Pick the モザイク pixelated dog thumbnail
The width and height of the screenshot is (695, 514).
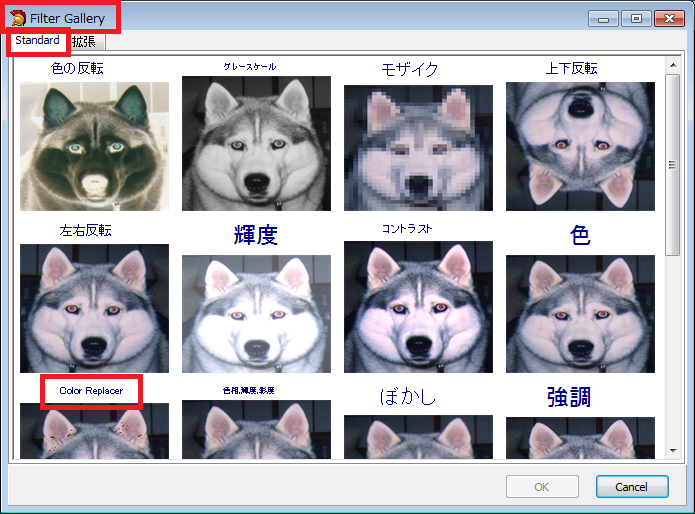[418, 148]
